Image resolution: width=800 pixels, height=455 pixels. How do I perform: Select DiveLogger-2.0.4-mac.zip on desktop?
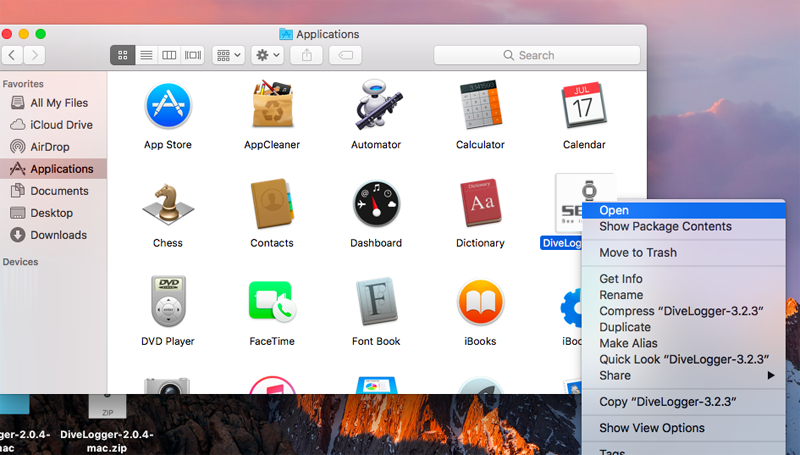(x=107, y=423)
